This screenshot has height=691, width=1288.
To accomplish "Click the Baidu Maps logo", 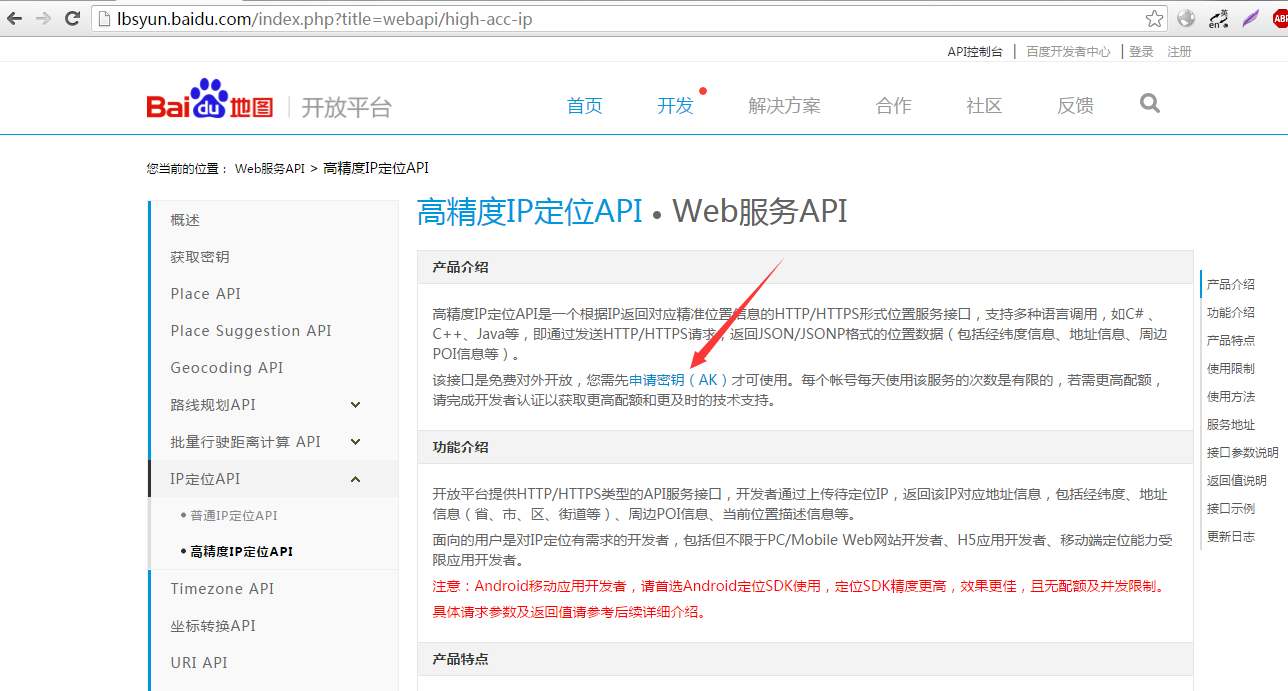I will pos(210,100).
